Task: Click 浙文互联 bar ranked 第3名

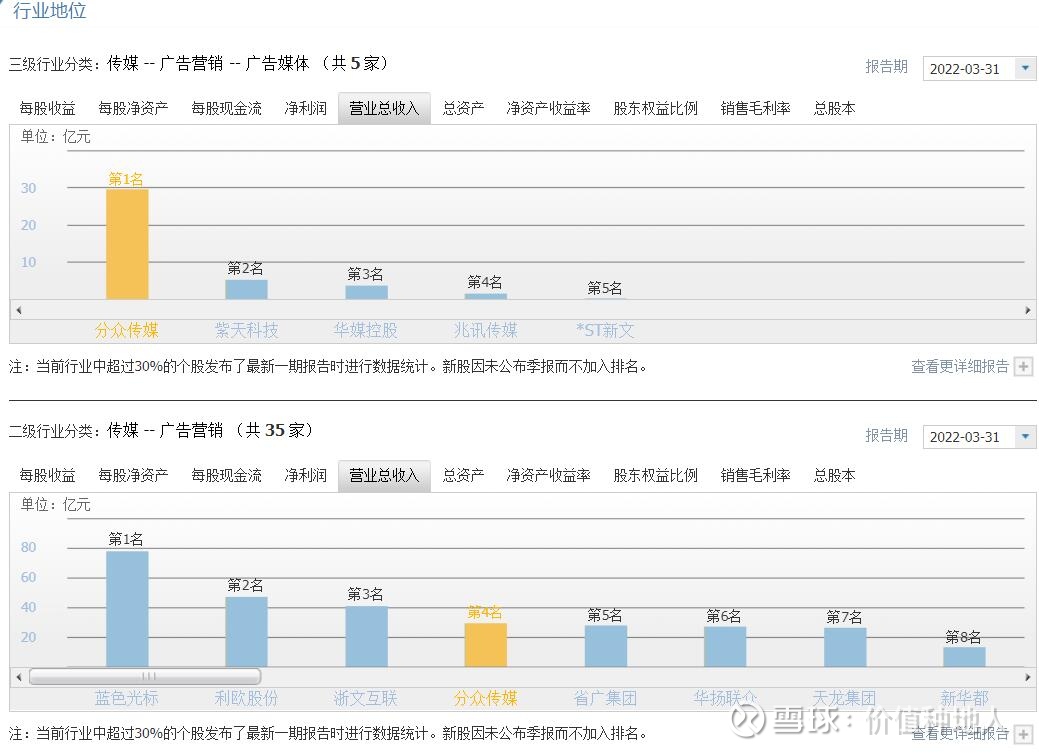Action: coord(366,636)
